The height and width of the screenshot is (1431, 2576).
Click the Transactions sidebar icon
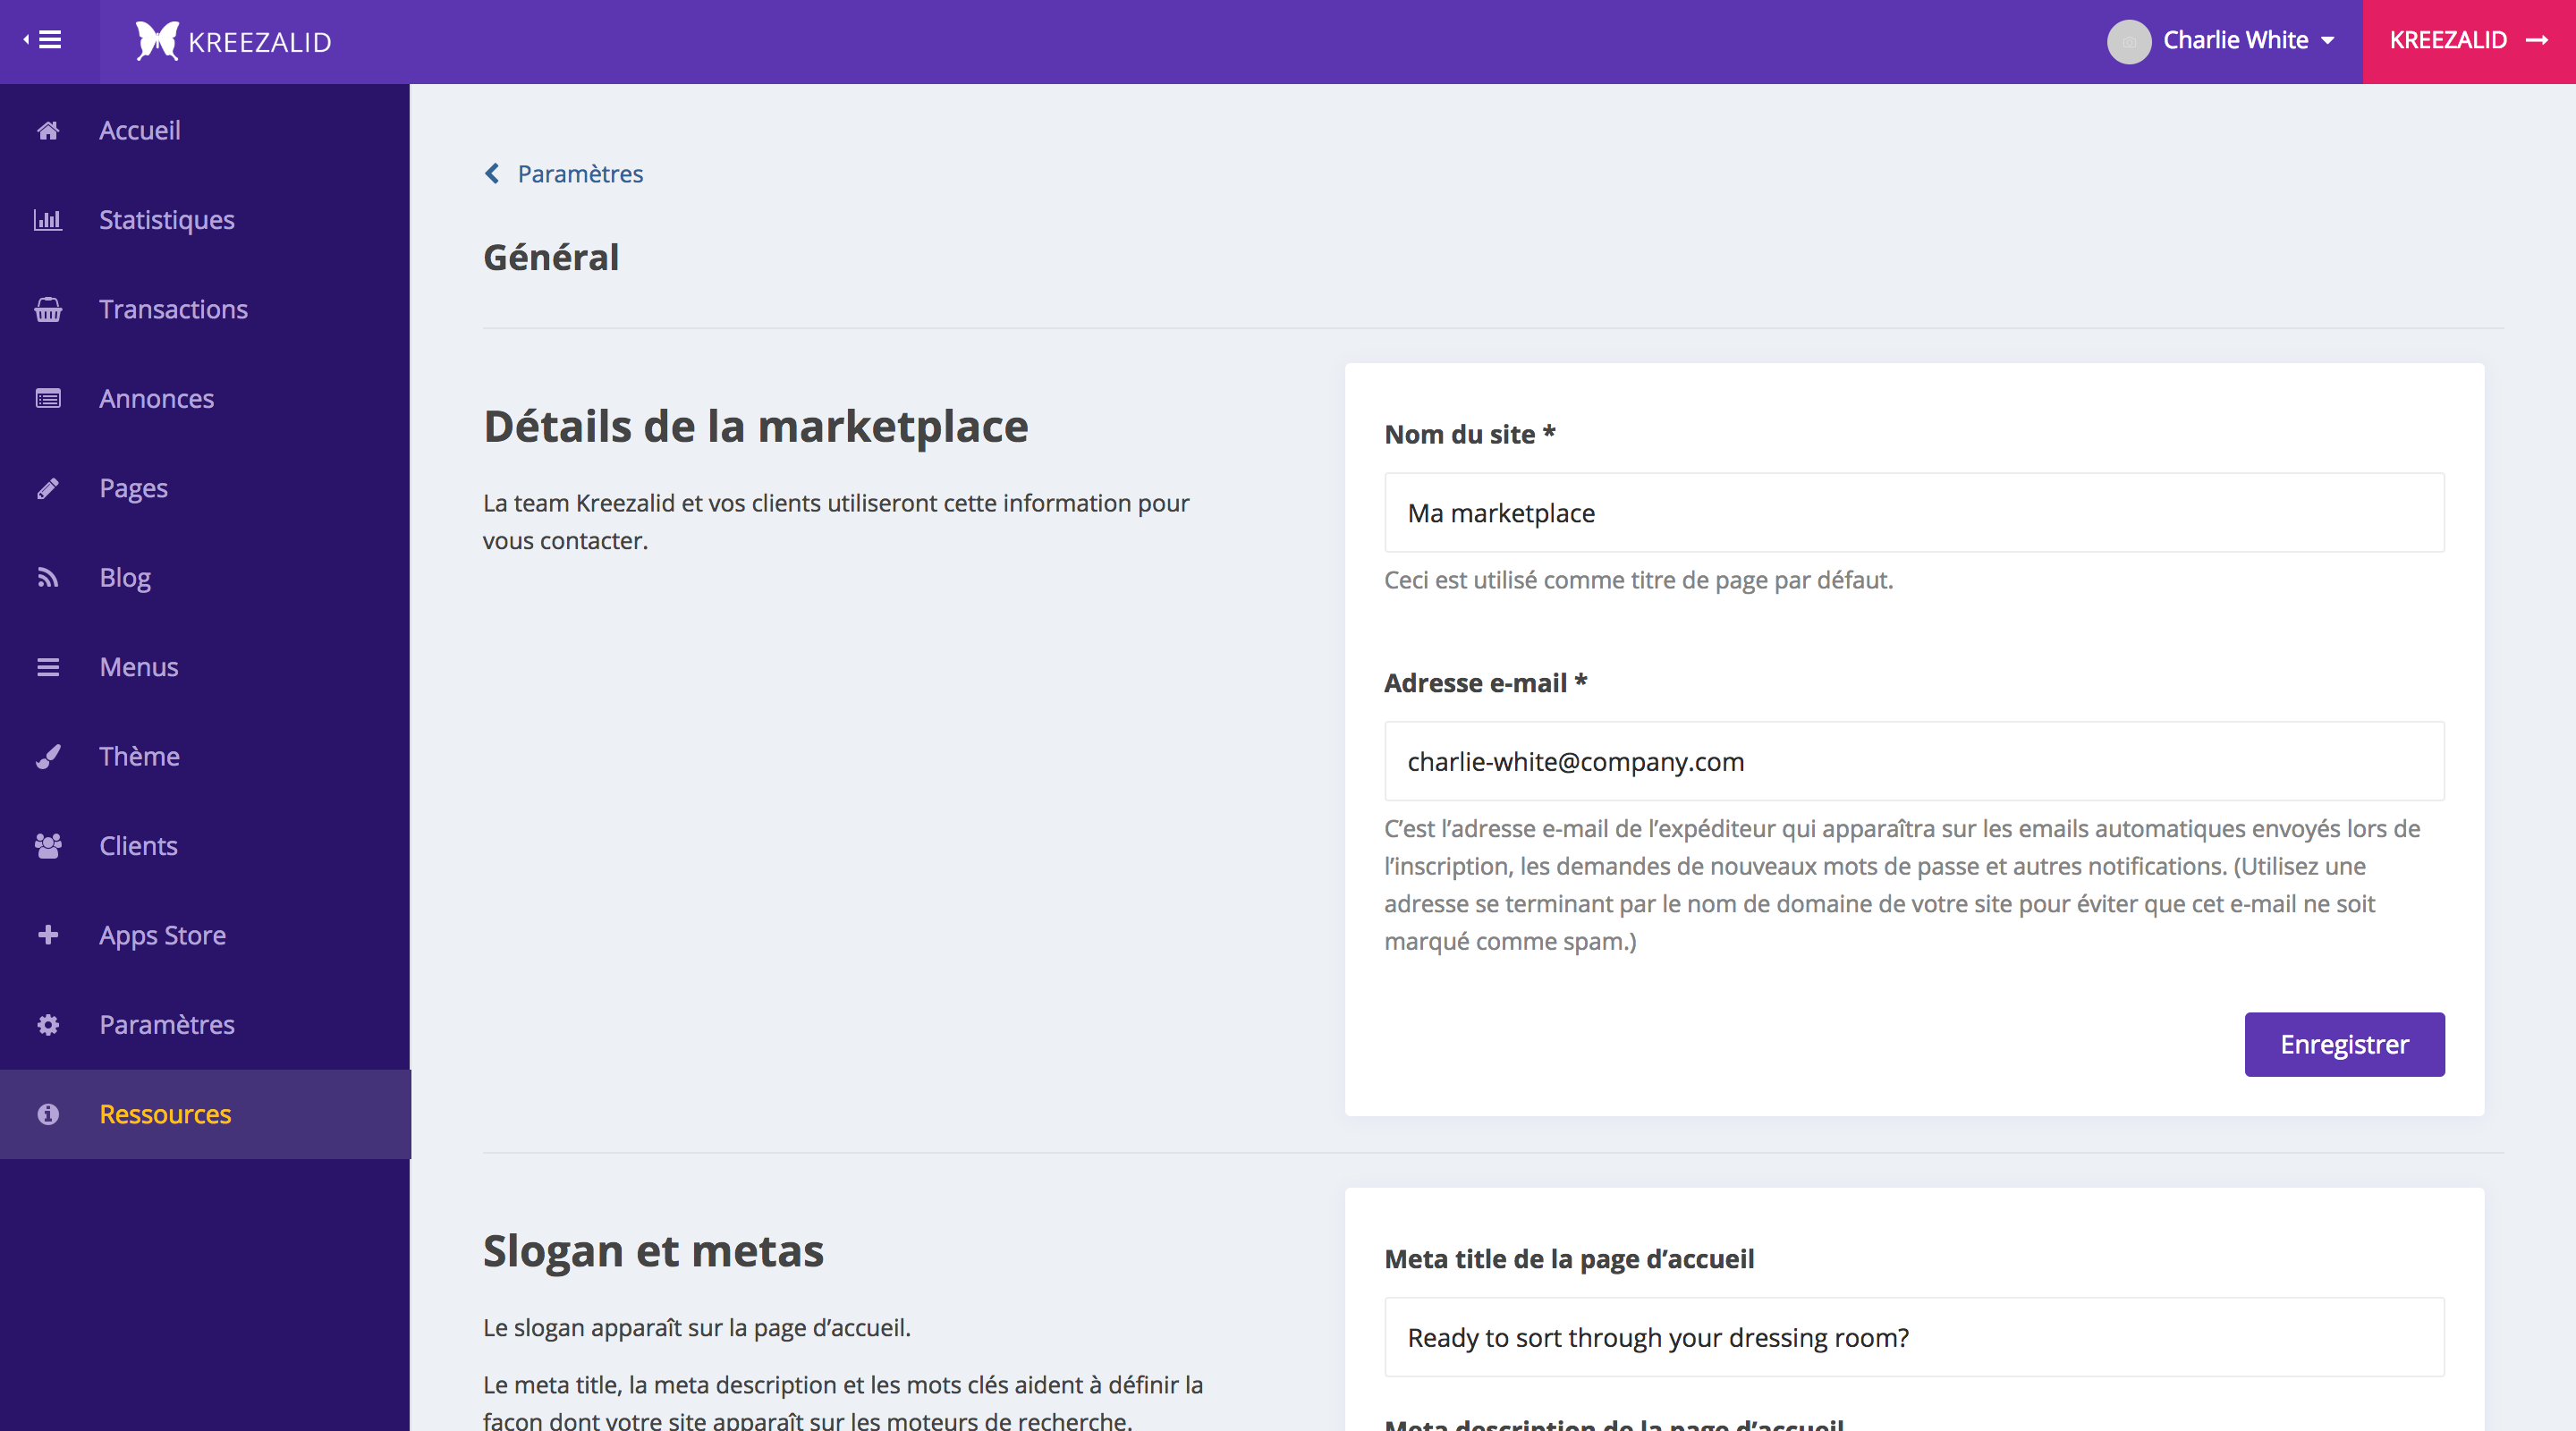pyautogui.click(x=47, y=309)
